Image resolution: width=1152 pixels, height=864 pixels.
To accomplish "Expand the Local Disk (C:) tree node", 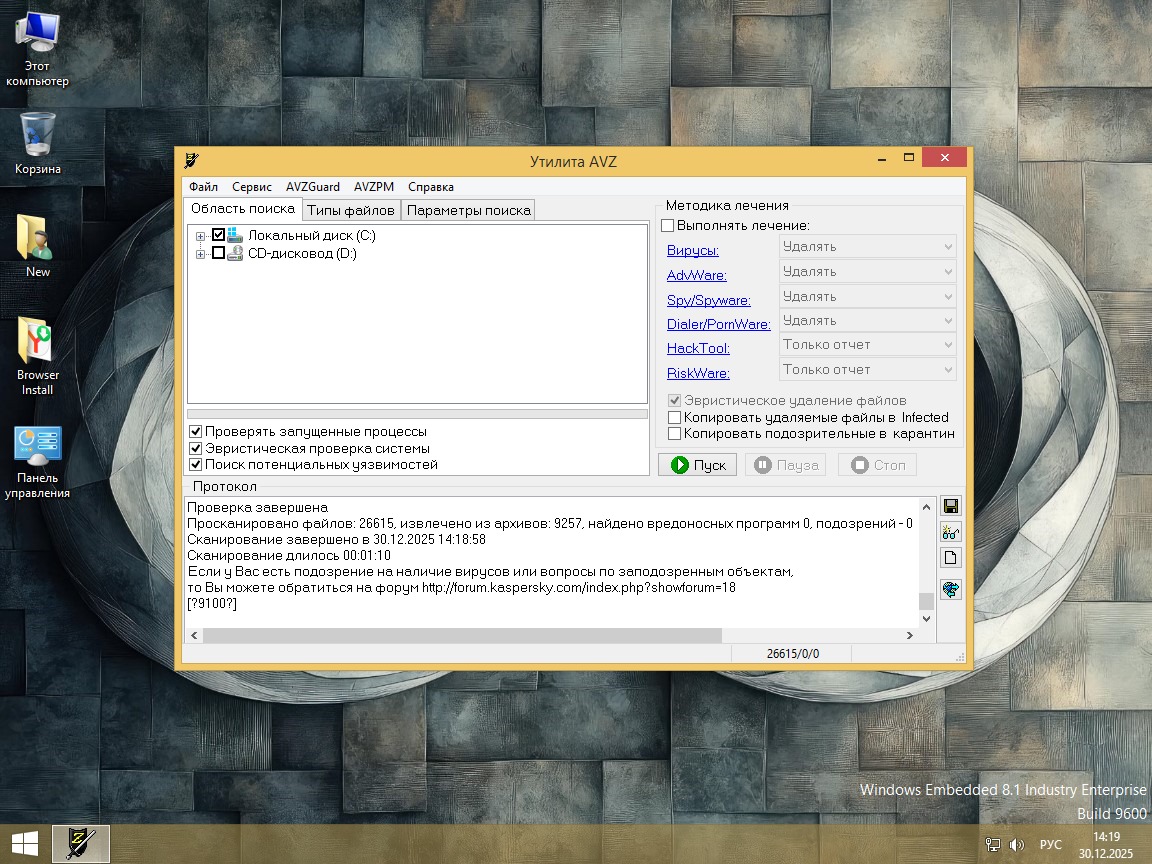I will coord(201,236).
